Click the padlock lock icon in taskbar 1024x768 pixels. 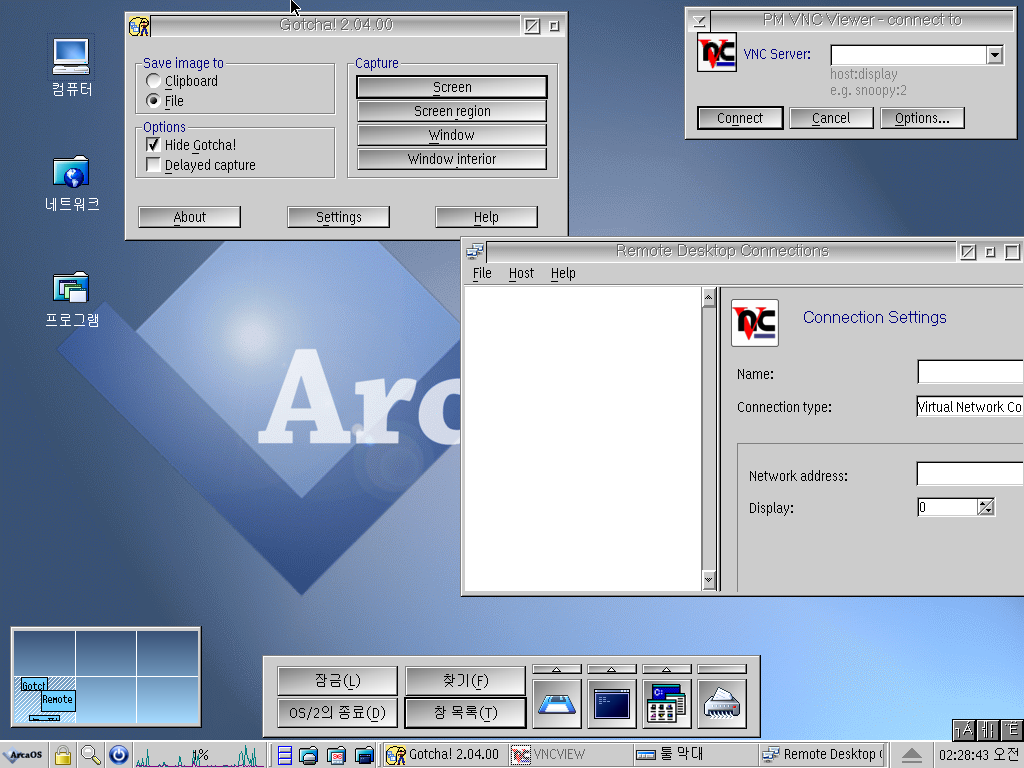pos(63,755)
